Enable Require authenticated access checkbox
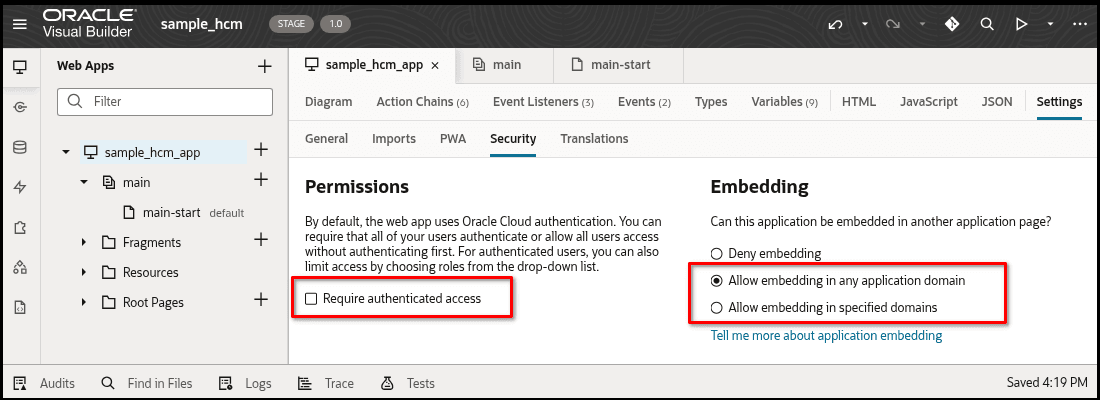1100x400 pixels. pyautogui.click(x=312, y=298)
